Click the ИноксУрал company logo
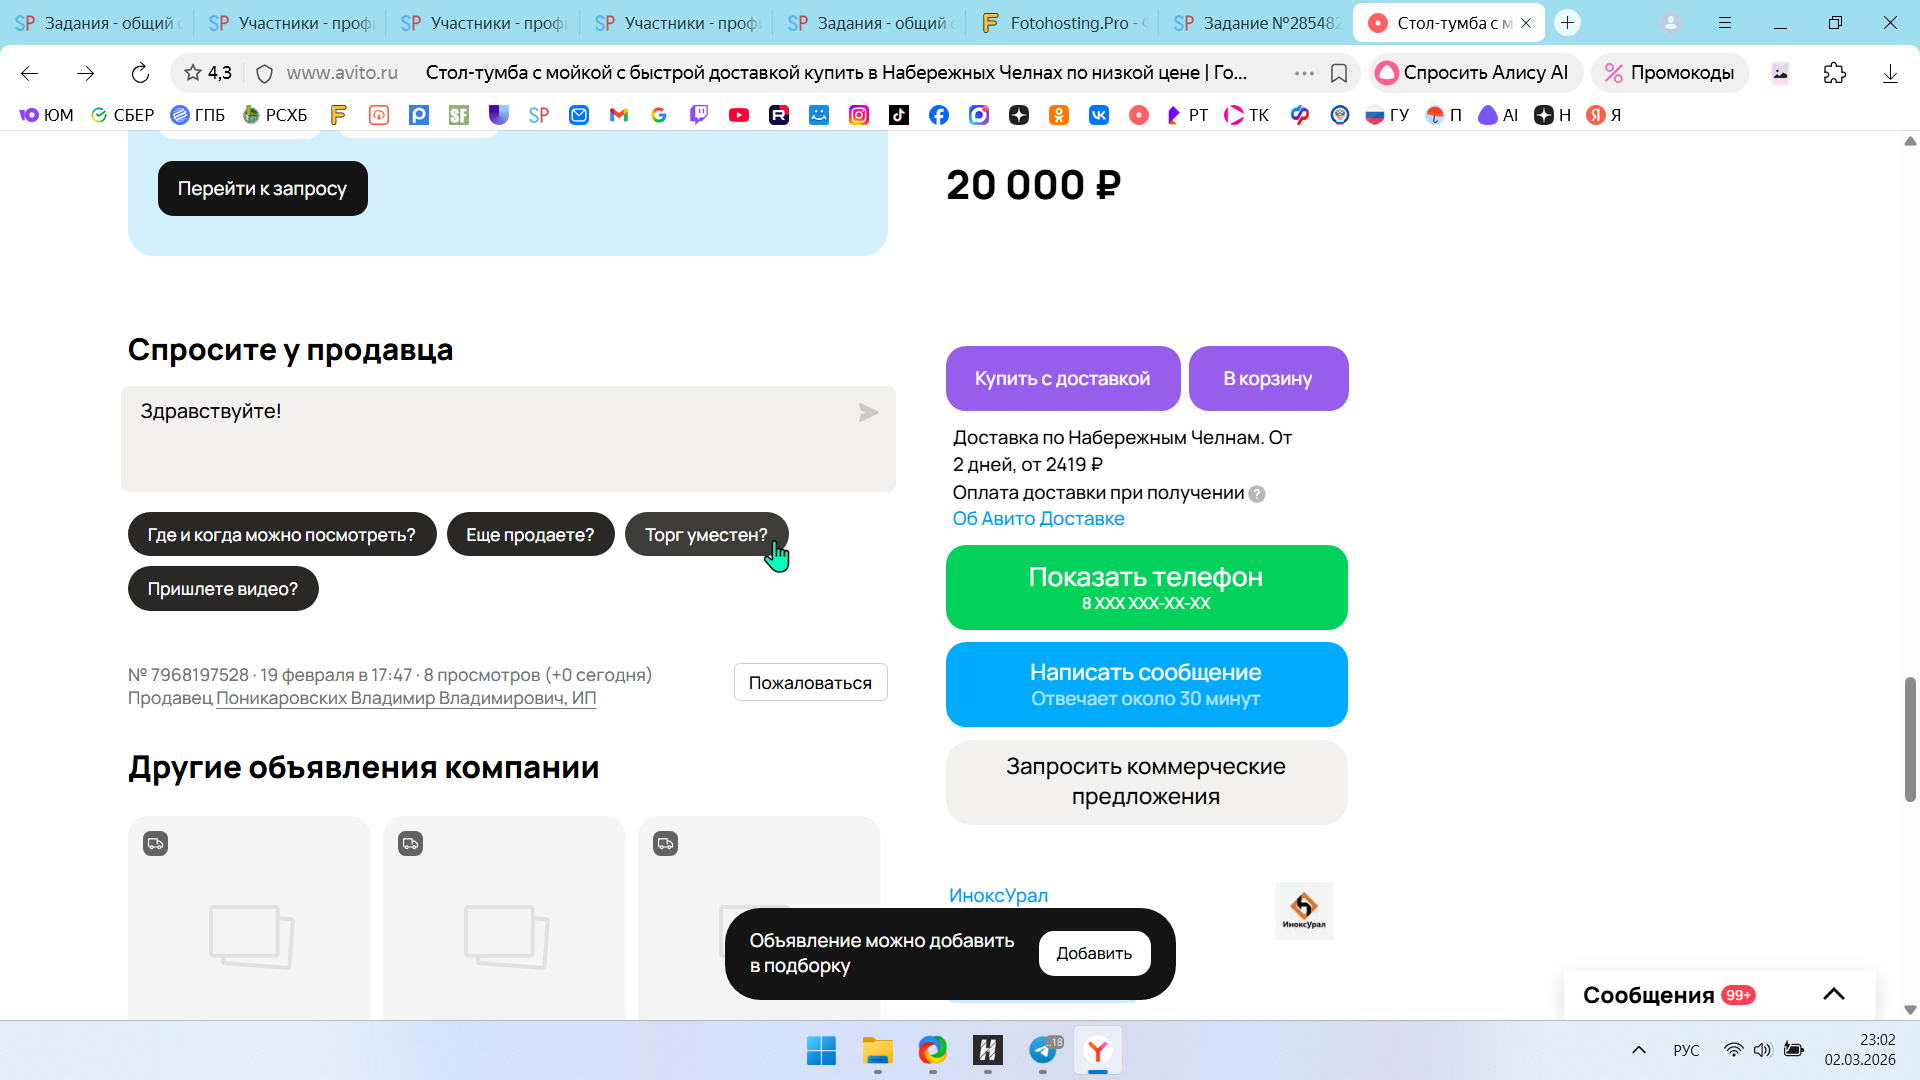Screen dimensions: 1920x1080 tap(1304, 910)
